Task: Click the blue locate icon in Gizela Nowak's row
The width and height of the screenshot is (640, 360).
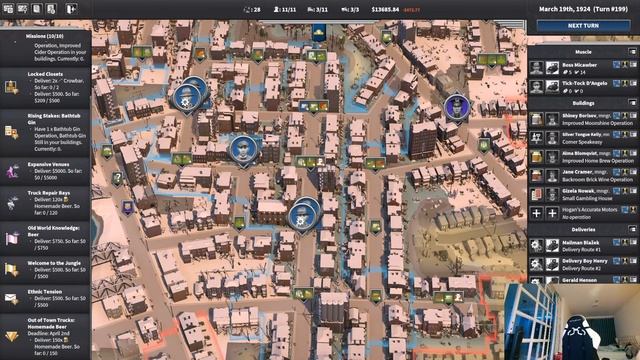Action: (x=616, y=191)
